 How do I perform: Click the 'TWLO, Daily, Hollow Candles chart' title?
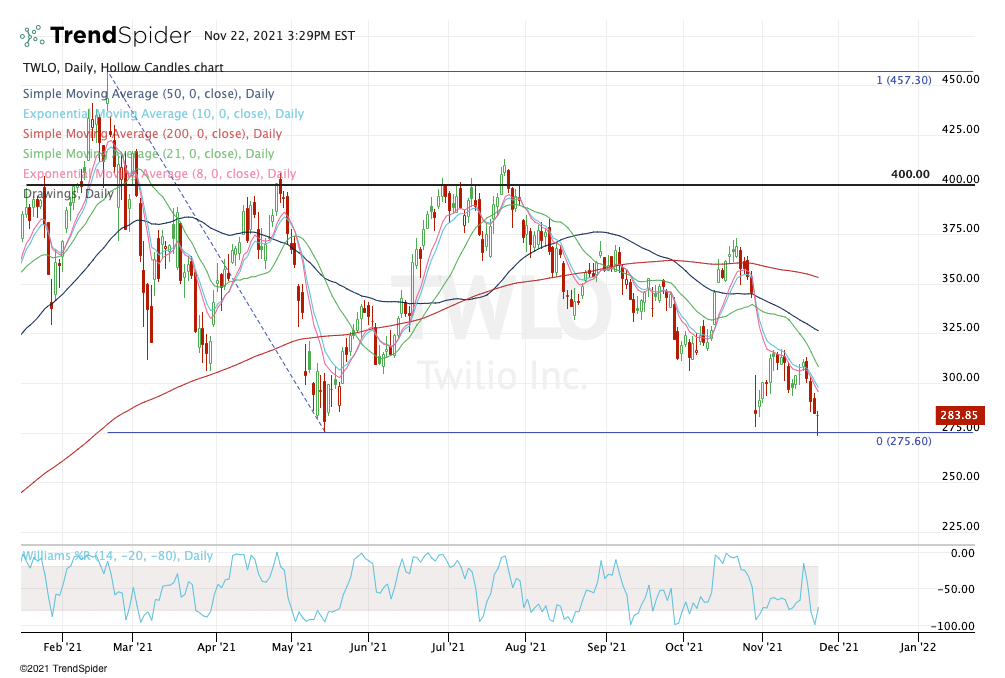123,67
